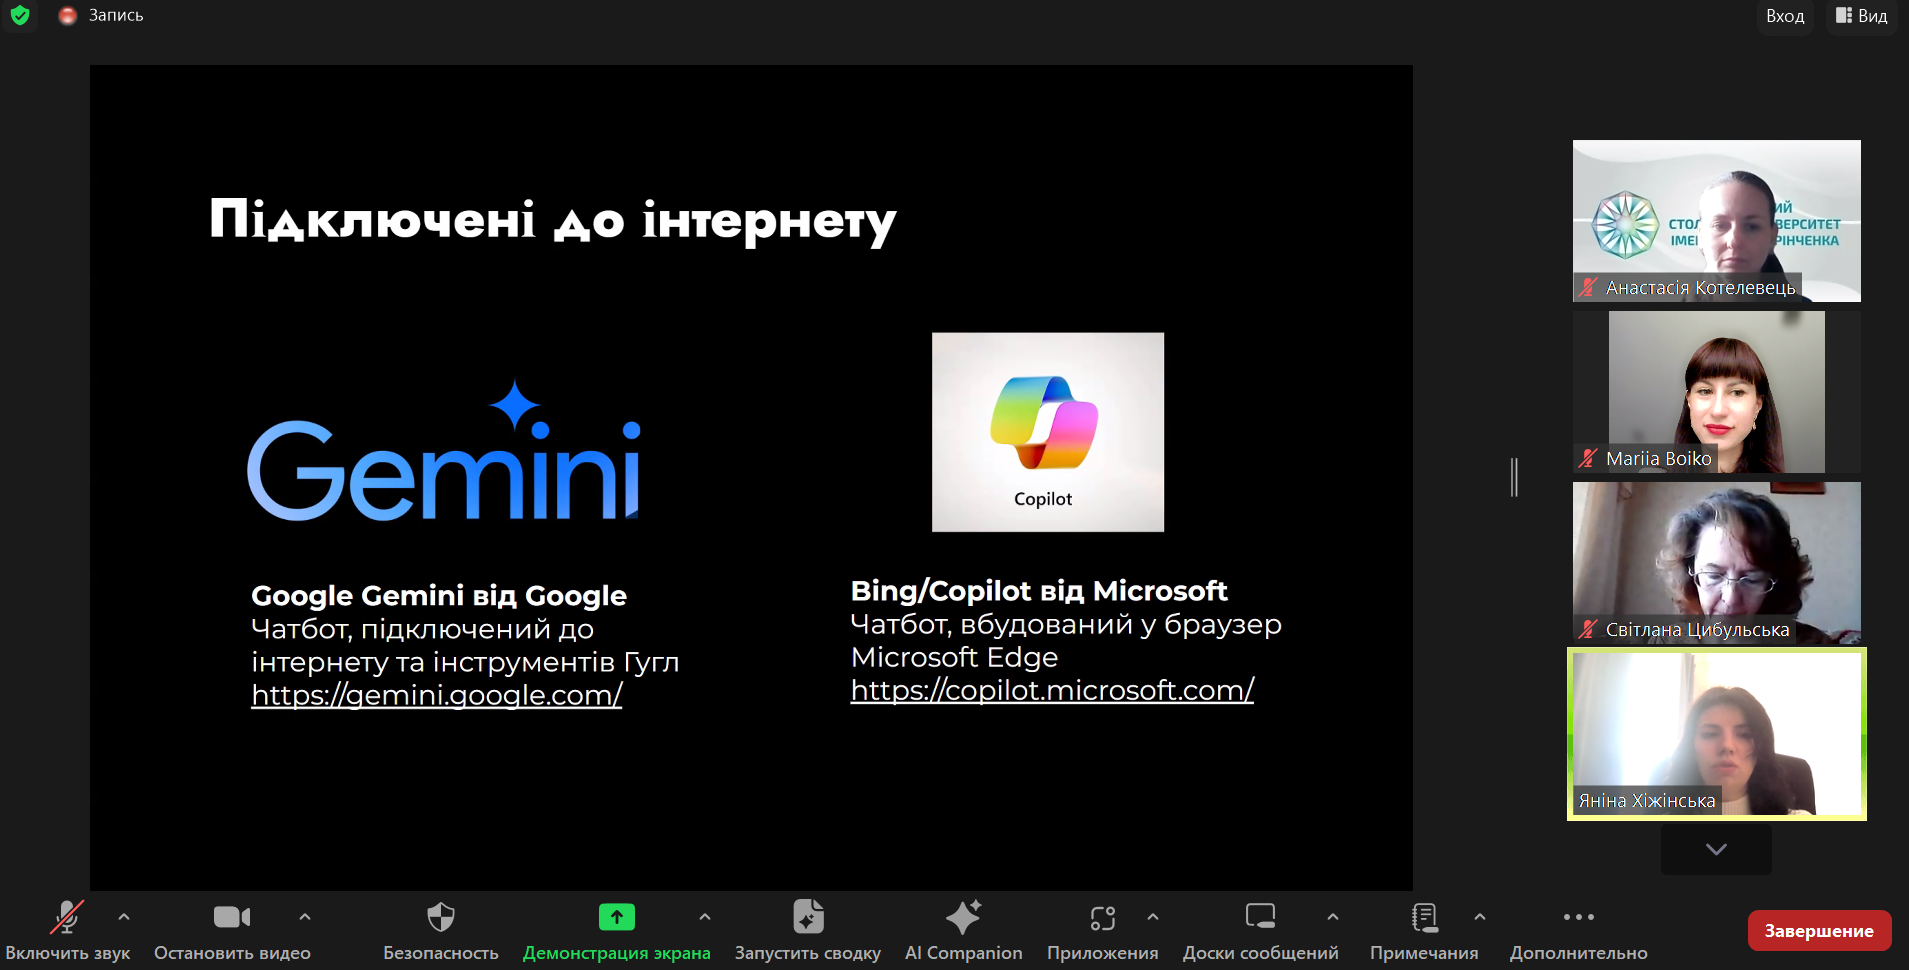This screenshot has width=1909, height=970.
Task: Click the More three-dots icon
Action: 1578,917
